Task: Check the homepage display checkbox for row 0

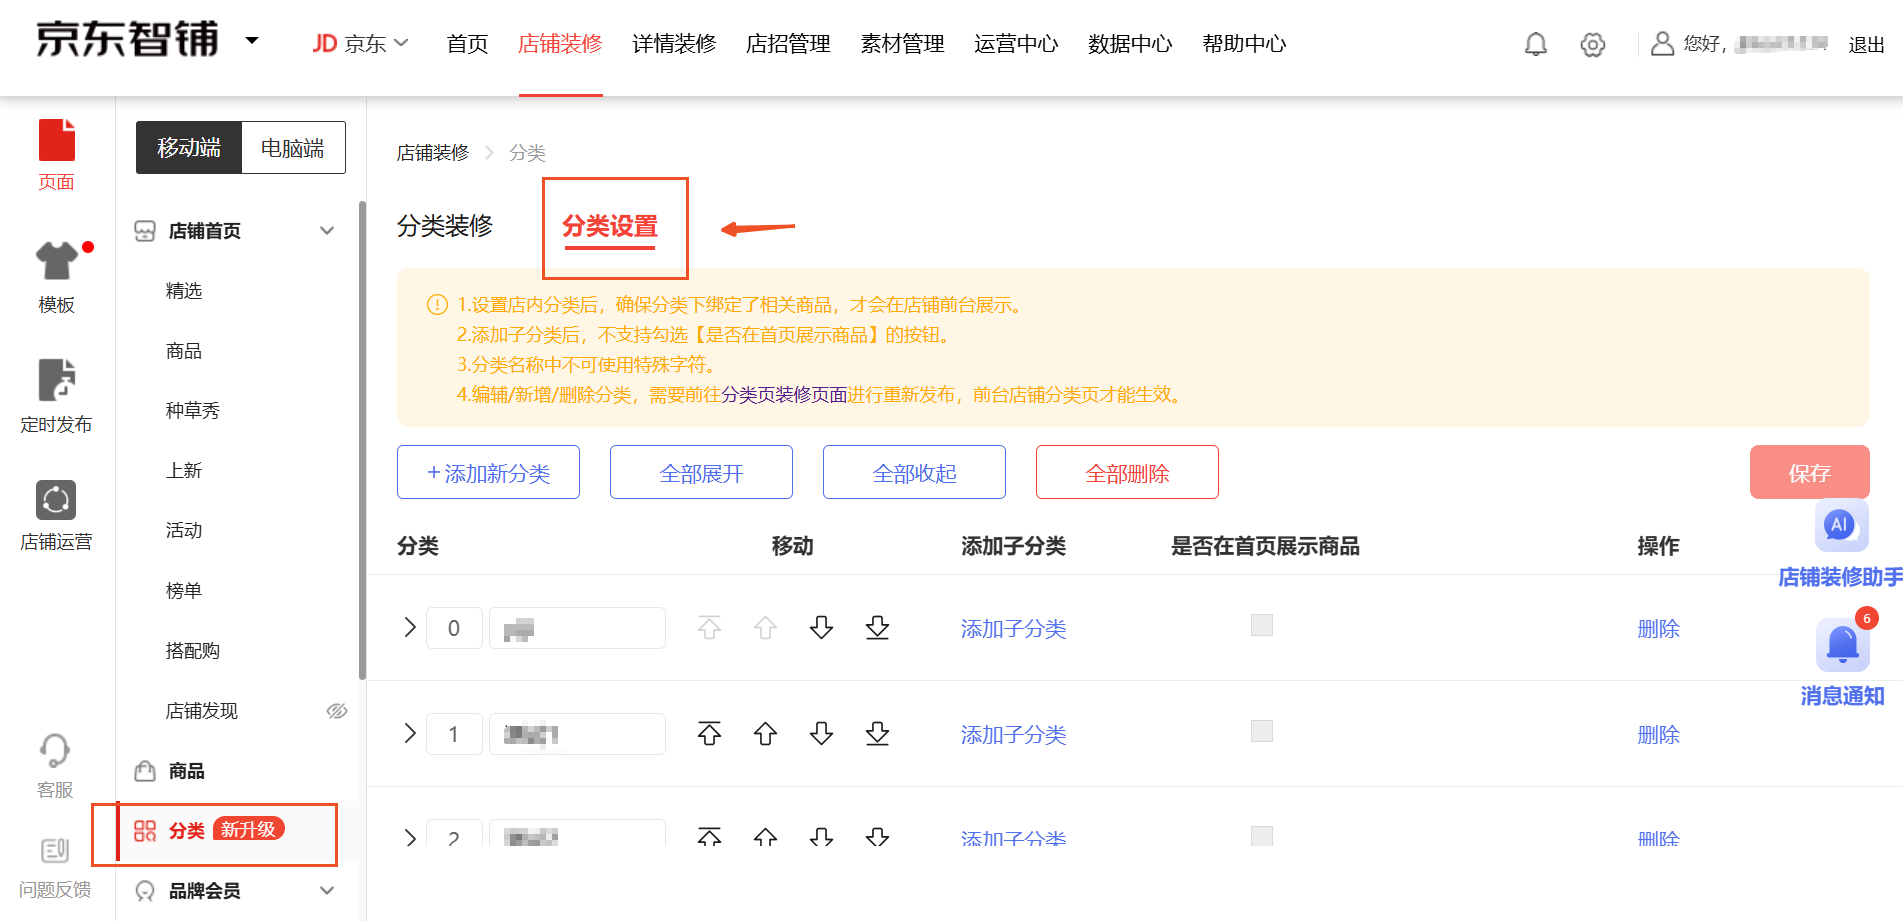Action: click(1262, 625)
